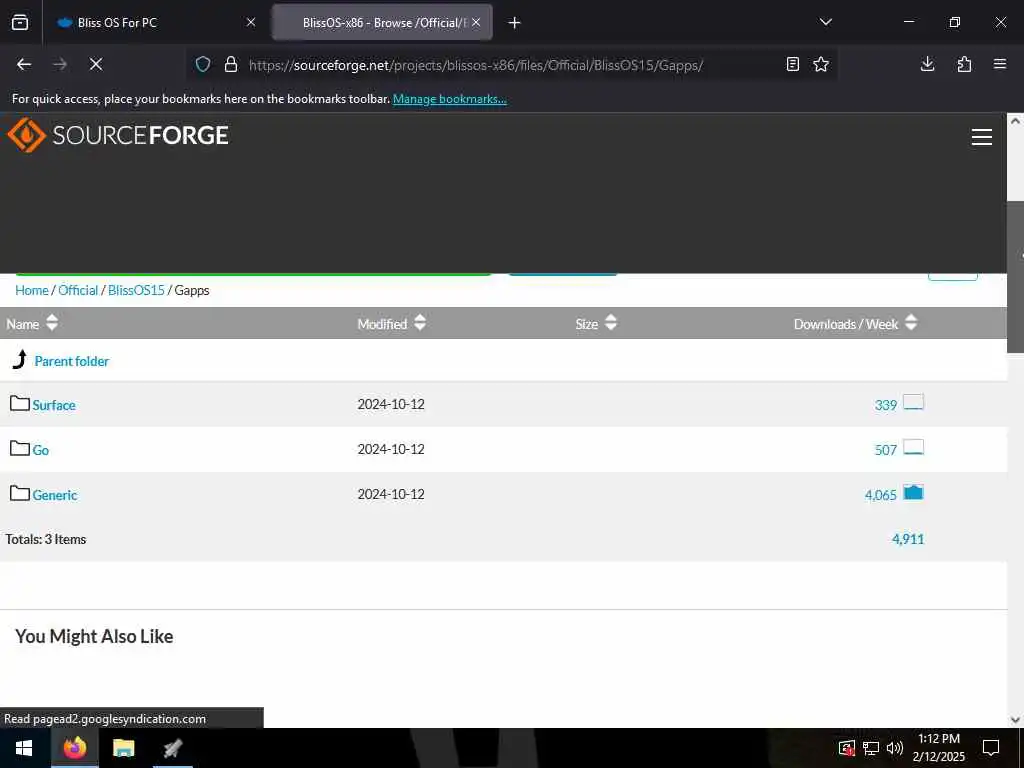
Task: Click the Totals: 3 Items text
Action: 46,539
